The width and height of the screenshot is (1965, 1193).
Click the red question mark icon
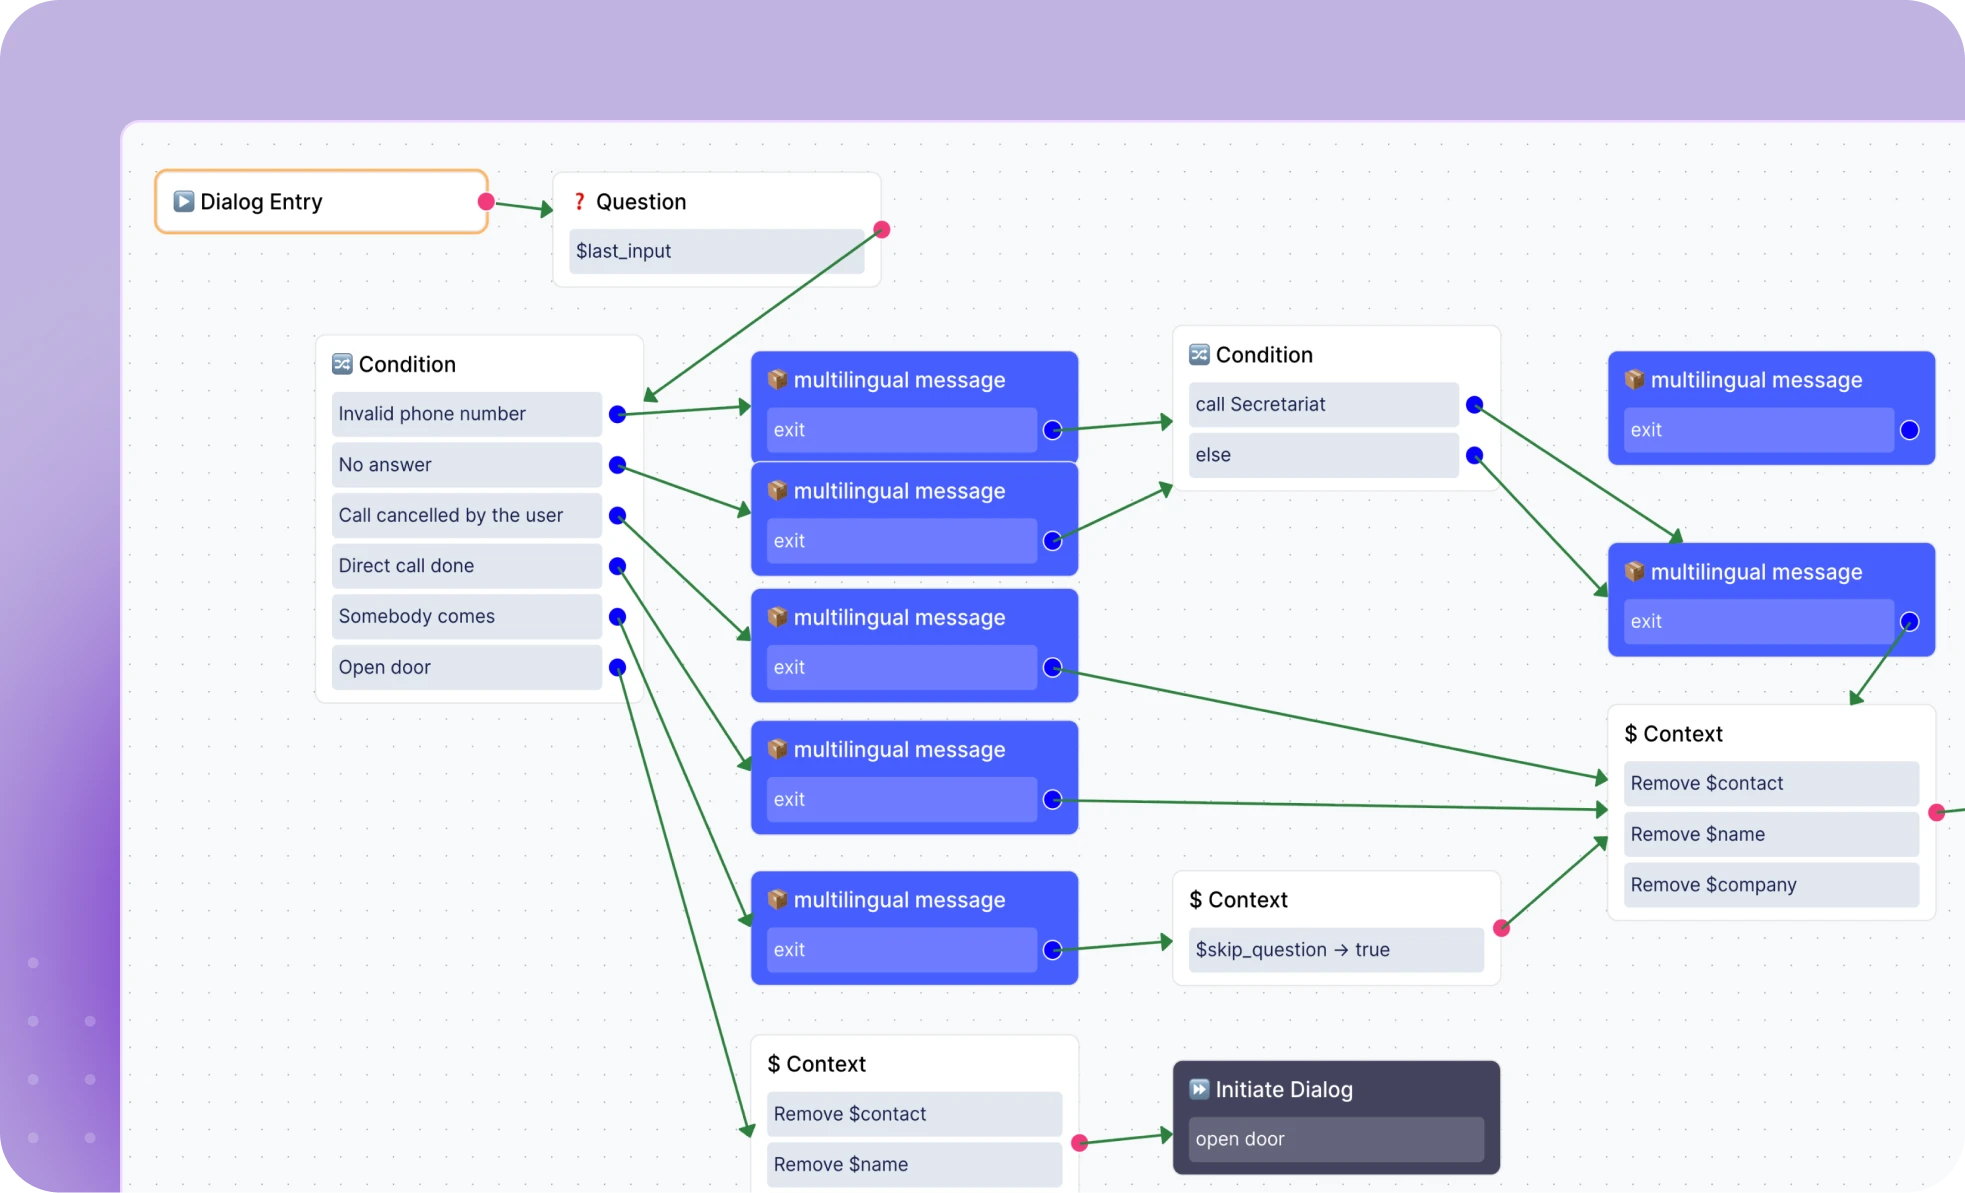pos(579,201)
